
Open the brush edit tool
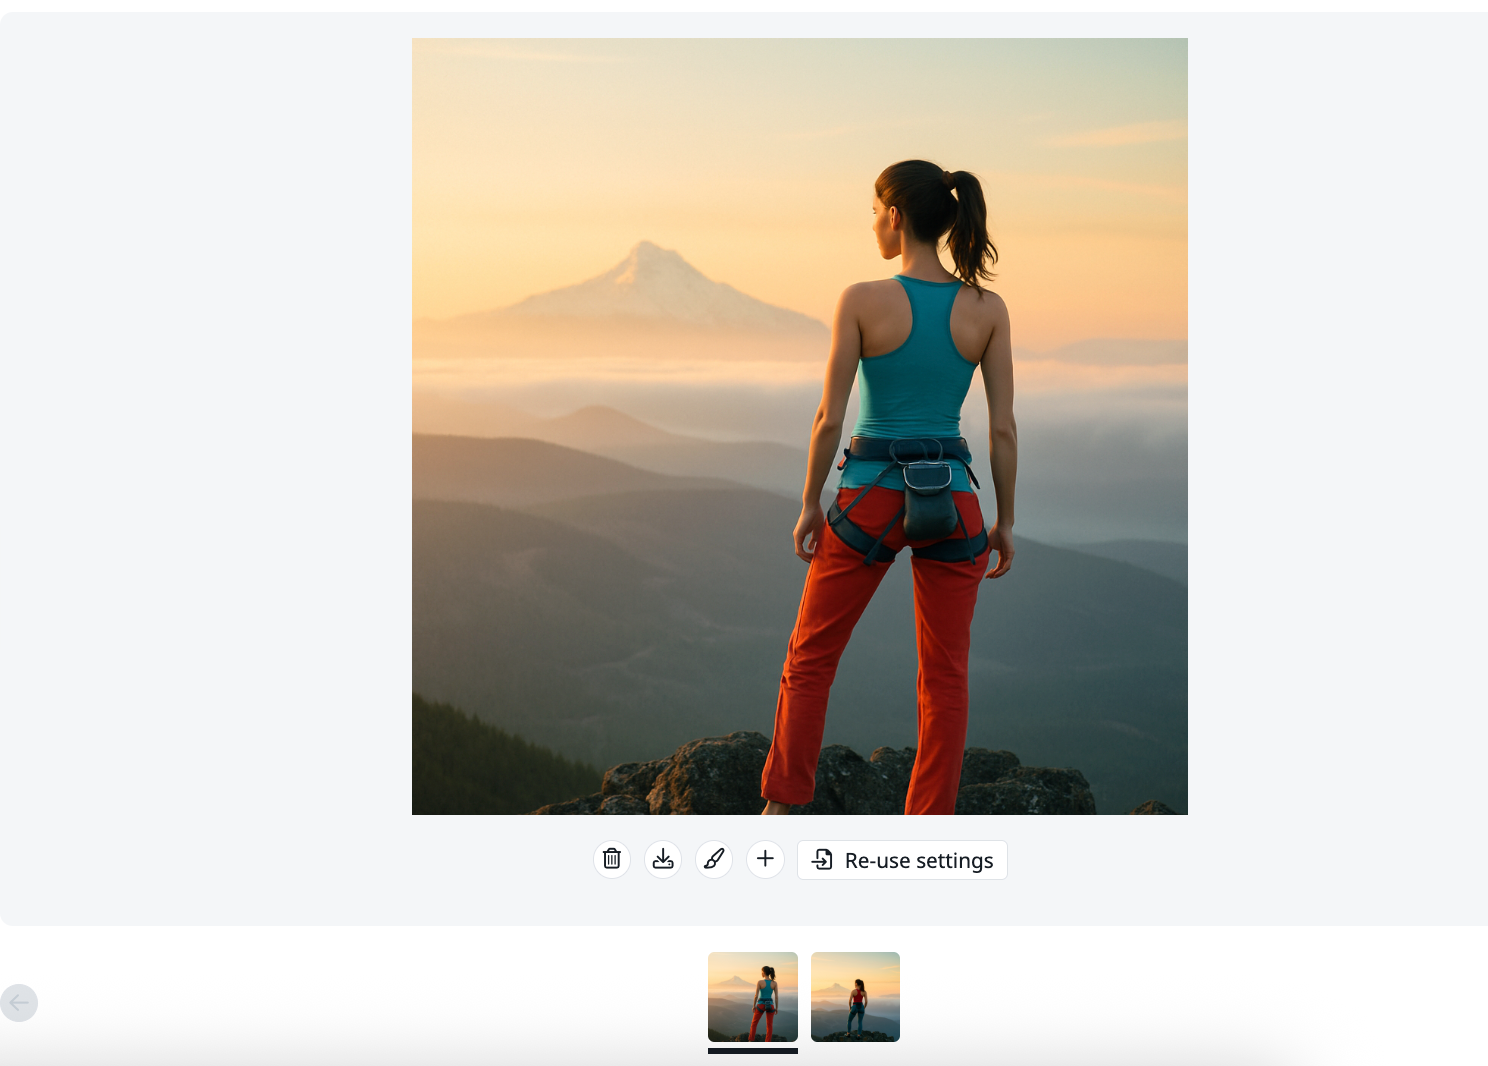point(714,859)
